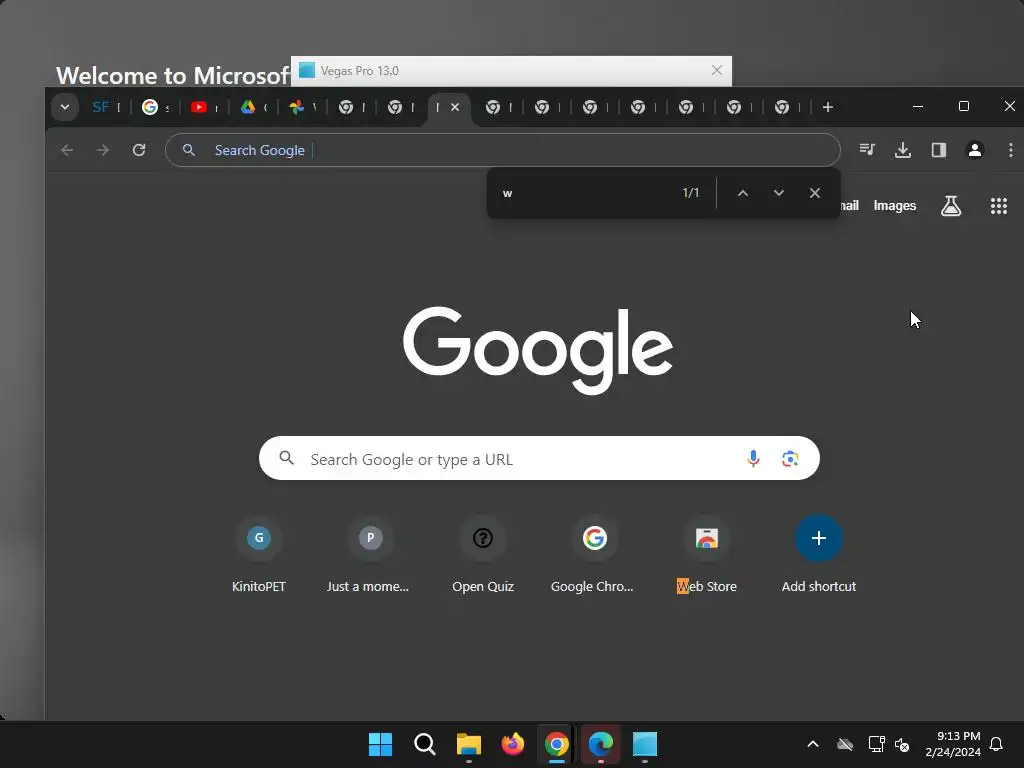Screen dimensions: 1024x768
Task: Switch to the Google tab
Action: 155,107
